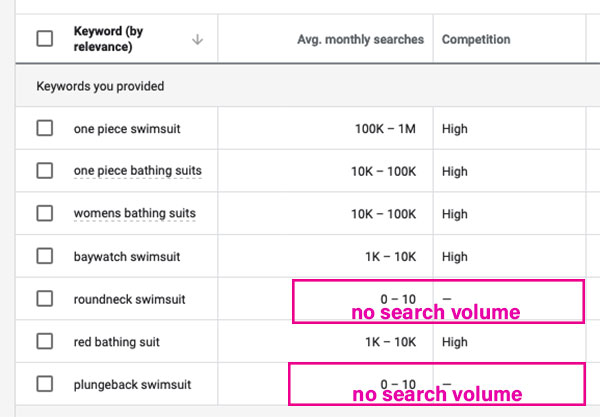Tick the womens bathing suits checkbox

(x=45, y=213)
